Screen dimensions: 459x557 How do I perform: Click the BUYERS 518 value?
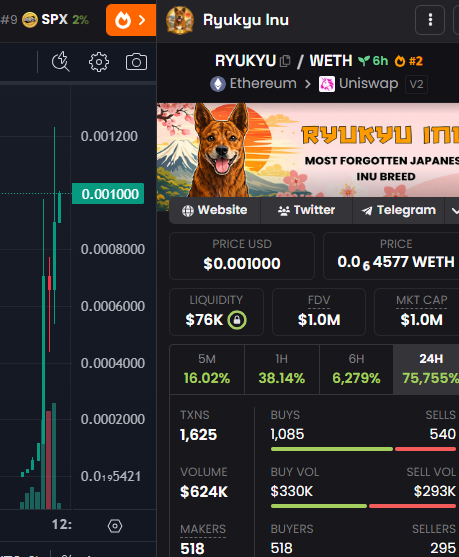point(281,548)
